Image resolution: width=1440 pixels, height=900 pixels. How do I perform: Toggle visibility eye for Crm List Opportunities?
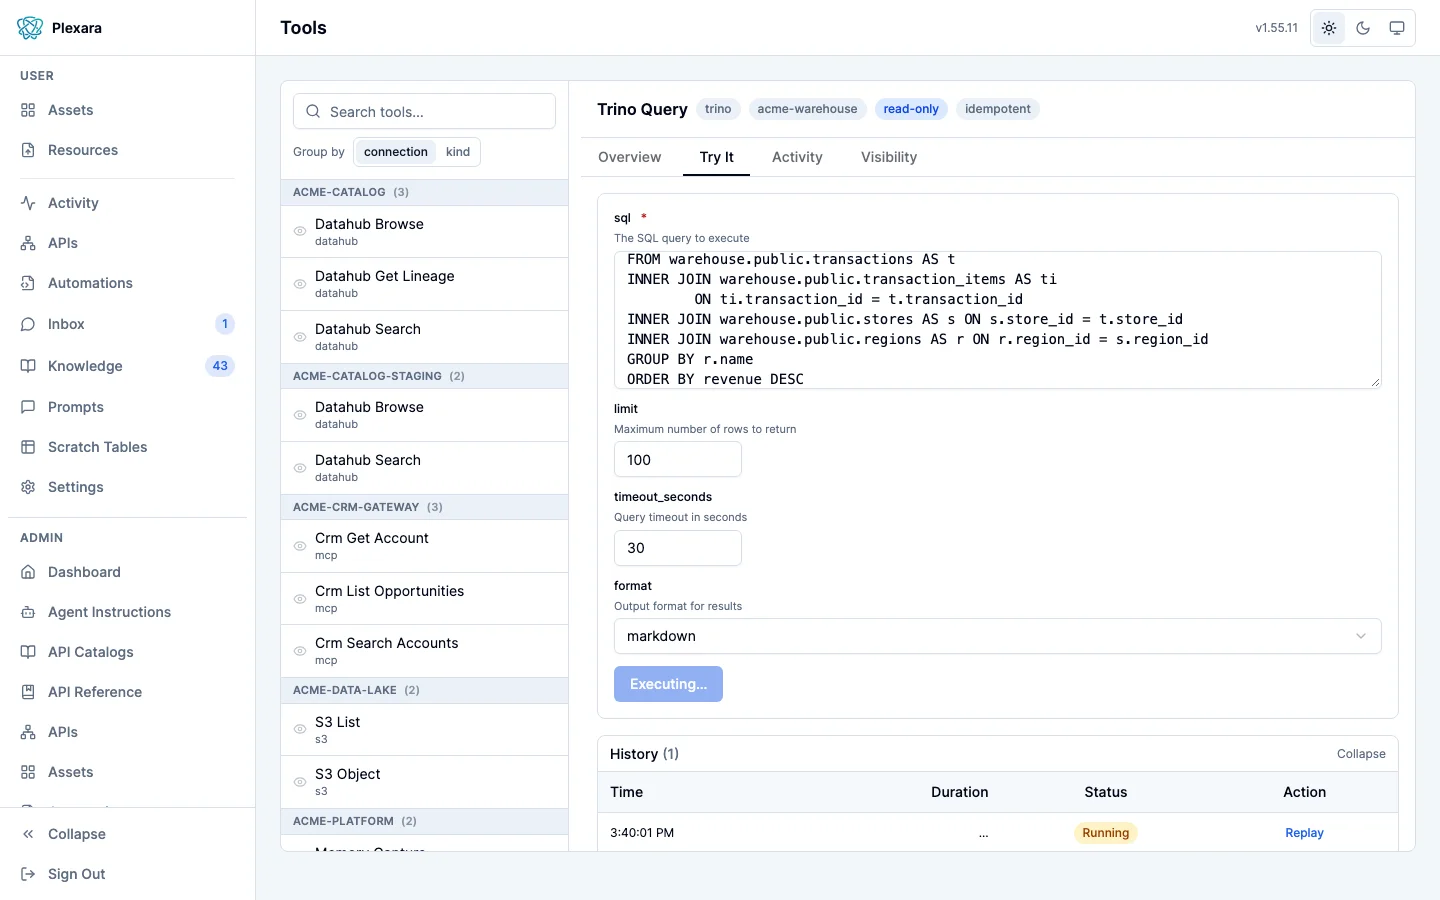click(300, 599)
